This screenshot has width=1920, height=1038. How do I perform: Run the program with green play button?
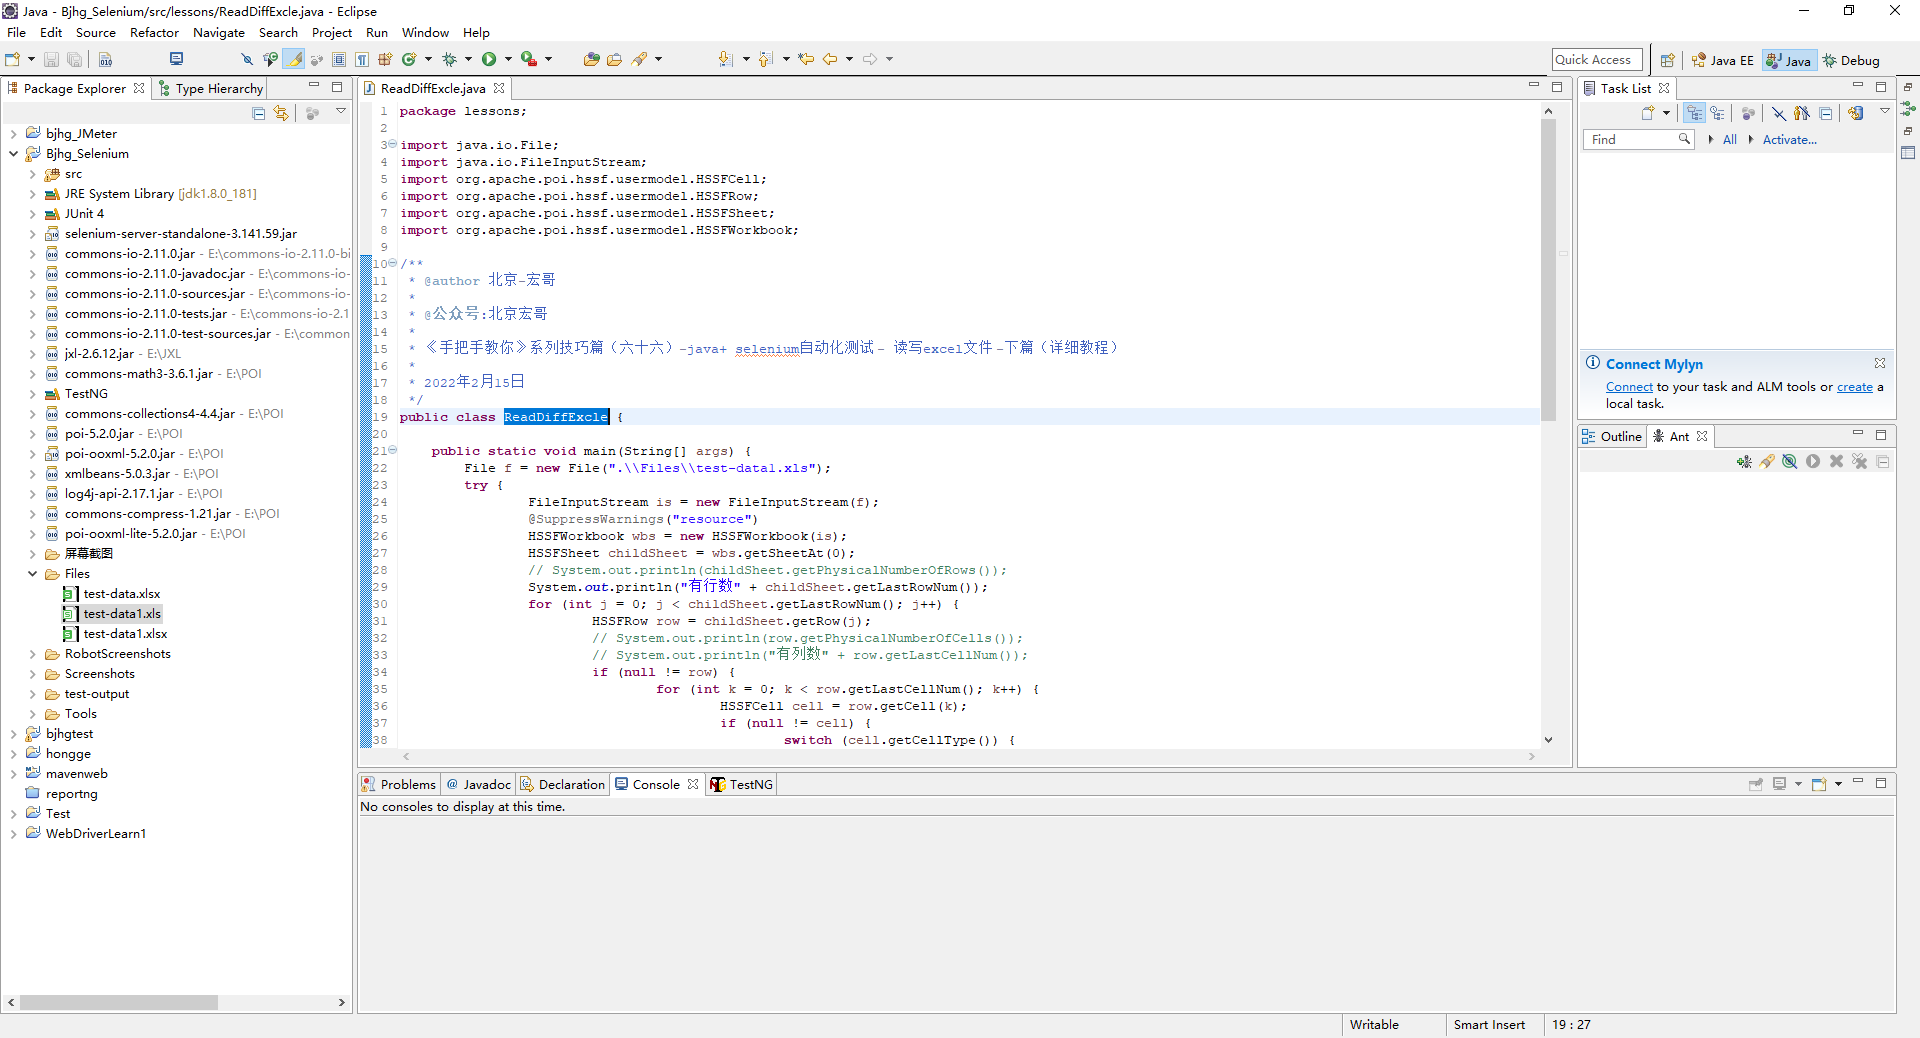click(x=489, y=60)
